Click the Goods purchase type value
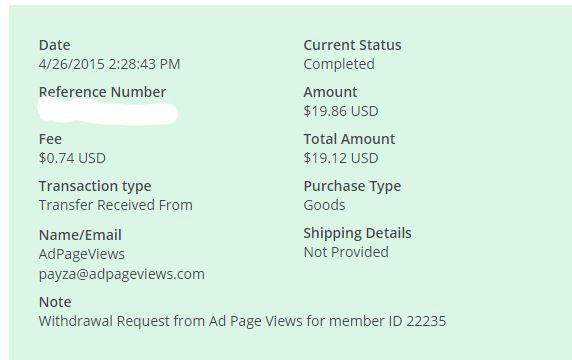 (324, 205)
